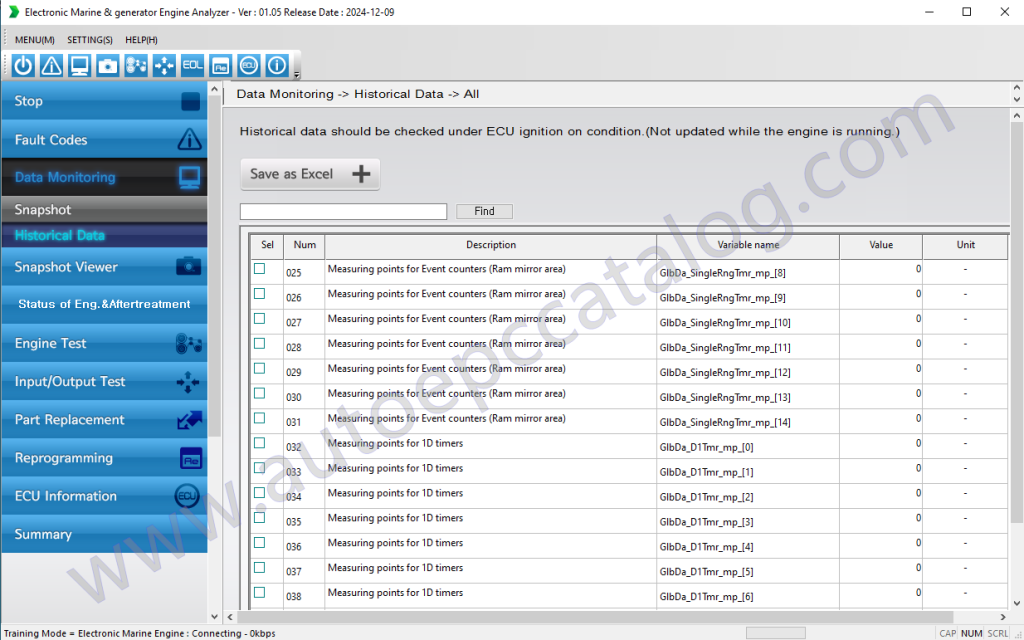This screenshot has height=640, width=1024.
Task: Open the SETTING(S) menu
Action: tap(89, 40)
